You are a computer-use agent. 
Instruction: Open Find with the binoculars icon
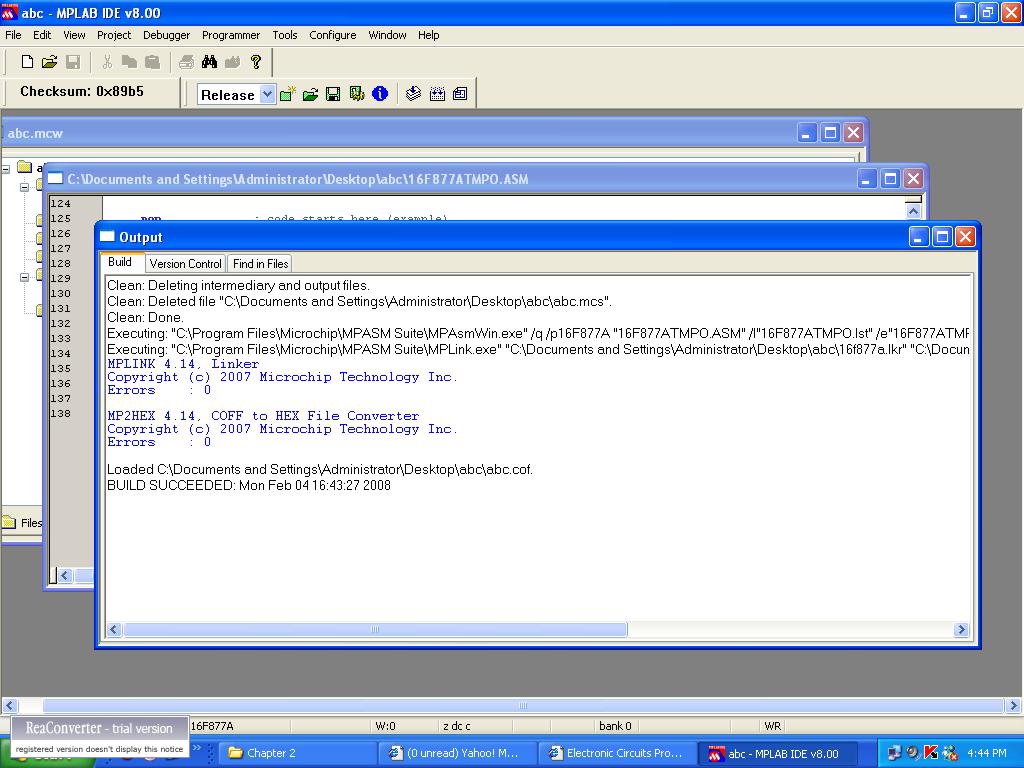[x=209, y=62]
